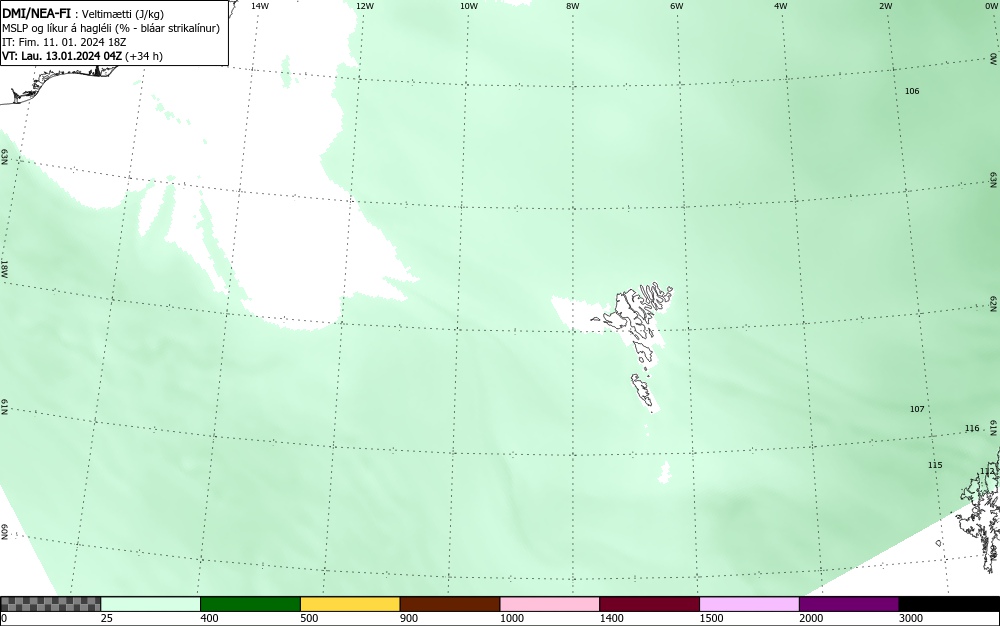Viewport: 1000px width, 626px height.
Task: Click the 60N latitude label
Action: pyautogui.click(x=4, y=532)
